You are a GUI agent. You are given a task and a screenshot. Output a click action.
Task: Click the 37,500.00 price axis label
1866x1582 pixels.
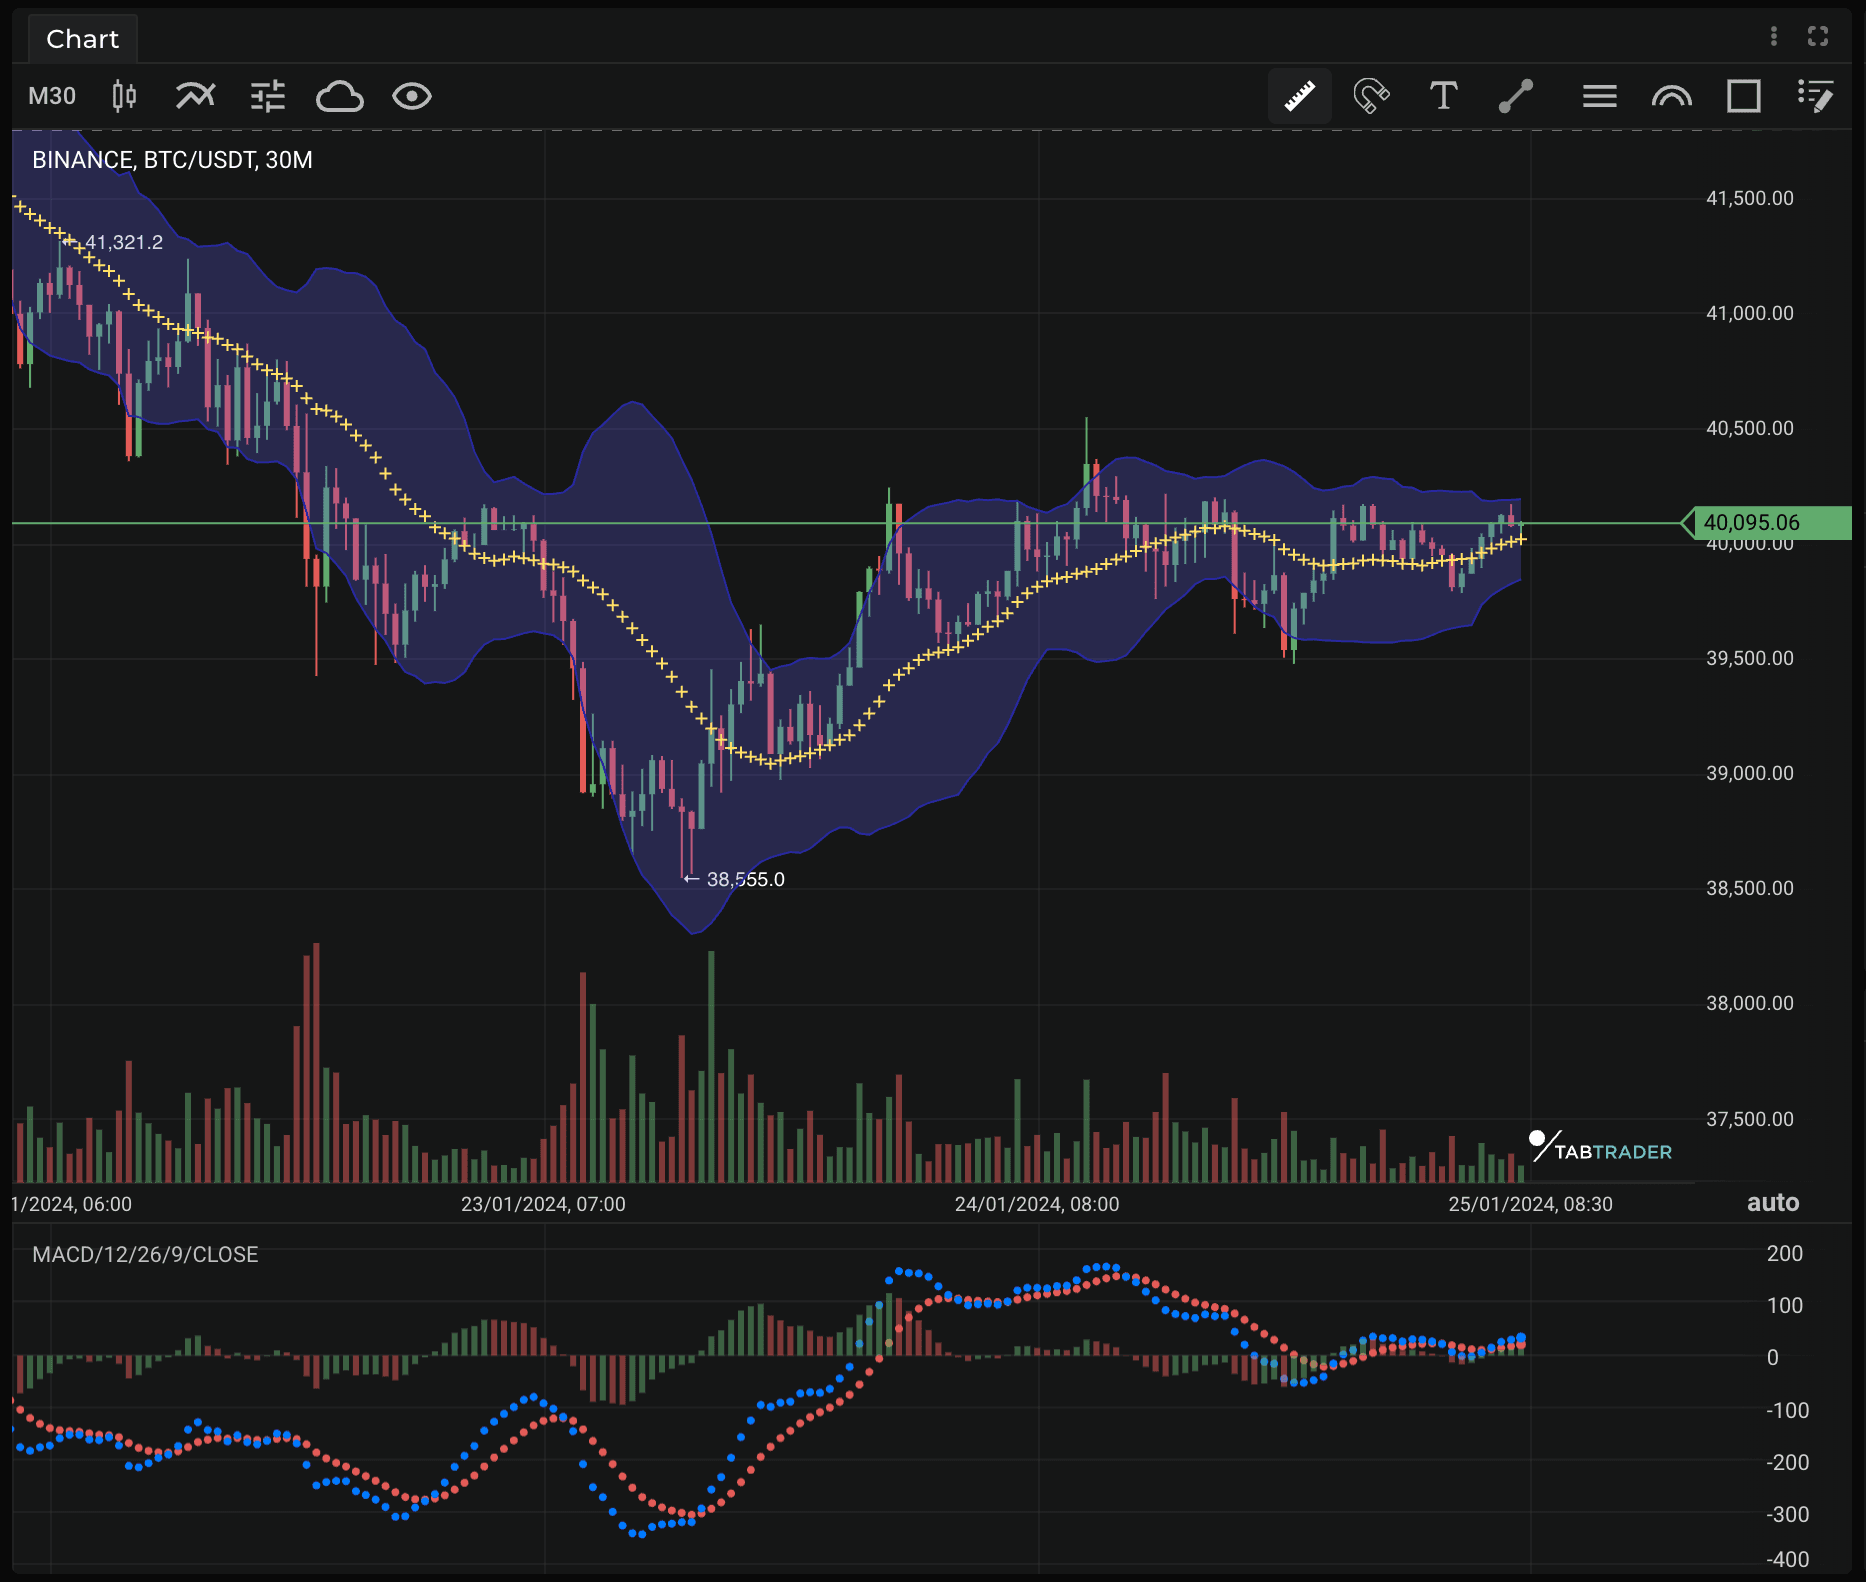[x=1750, y=1119]
